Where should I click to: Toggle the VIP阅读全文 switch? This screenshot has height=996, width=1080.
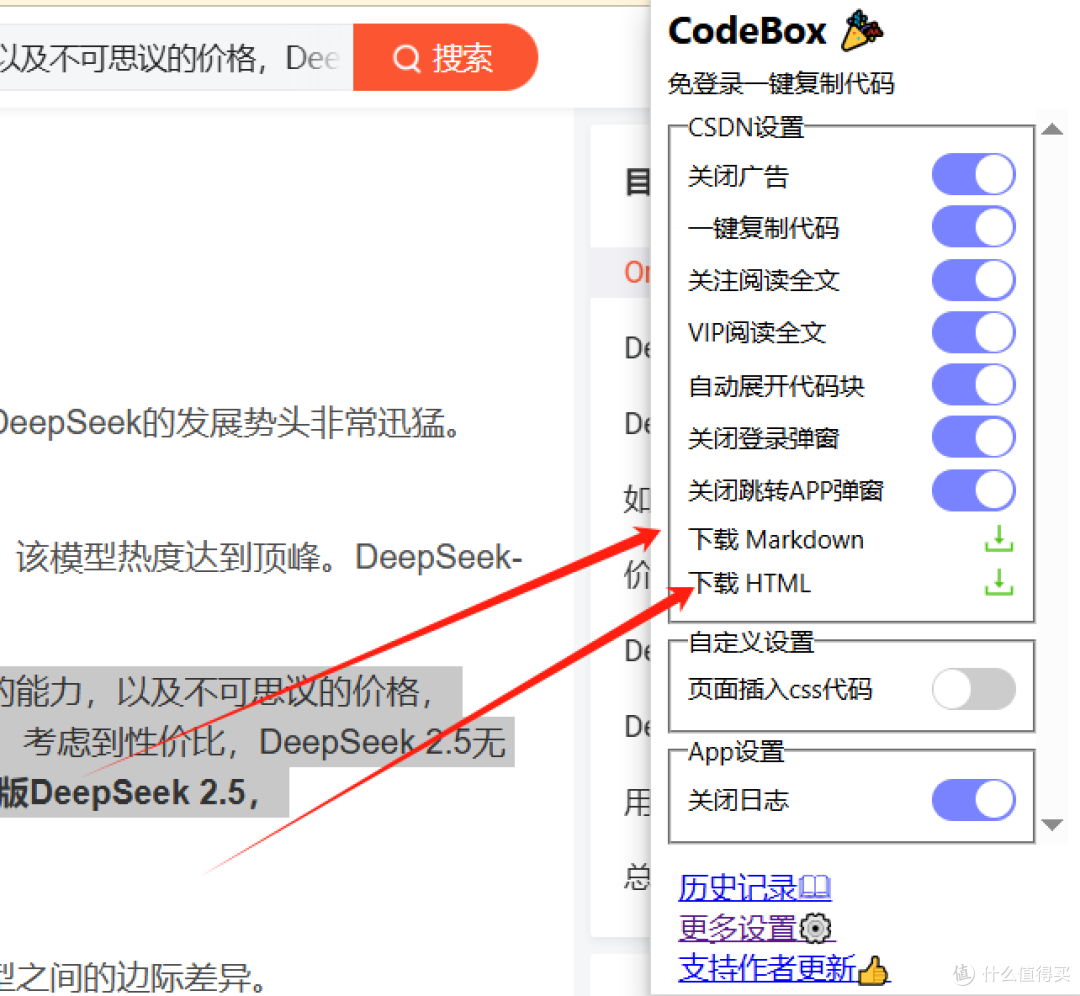tap(973, 332)
